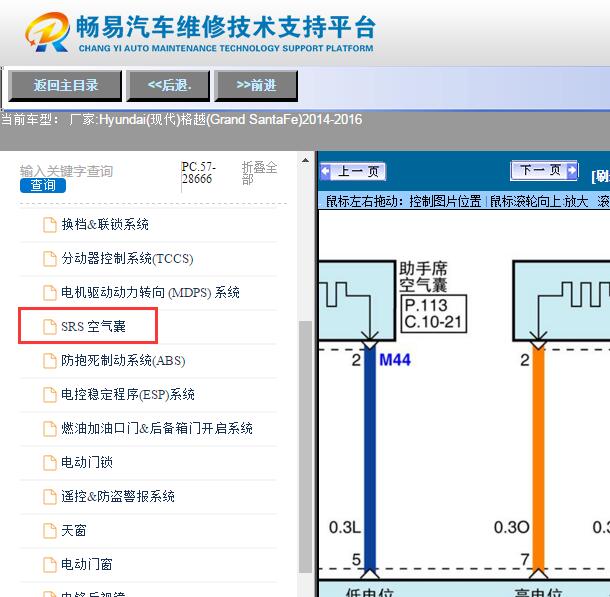Click document icon beside 分动器控制系统(TCCS)
Screen dimensions: 610x597
point(49,259)
